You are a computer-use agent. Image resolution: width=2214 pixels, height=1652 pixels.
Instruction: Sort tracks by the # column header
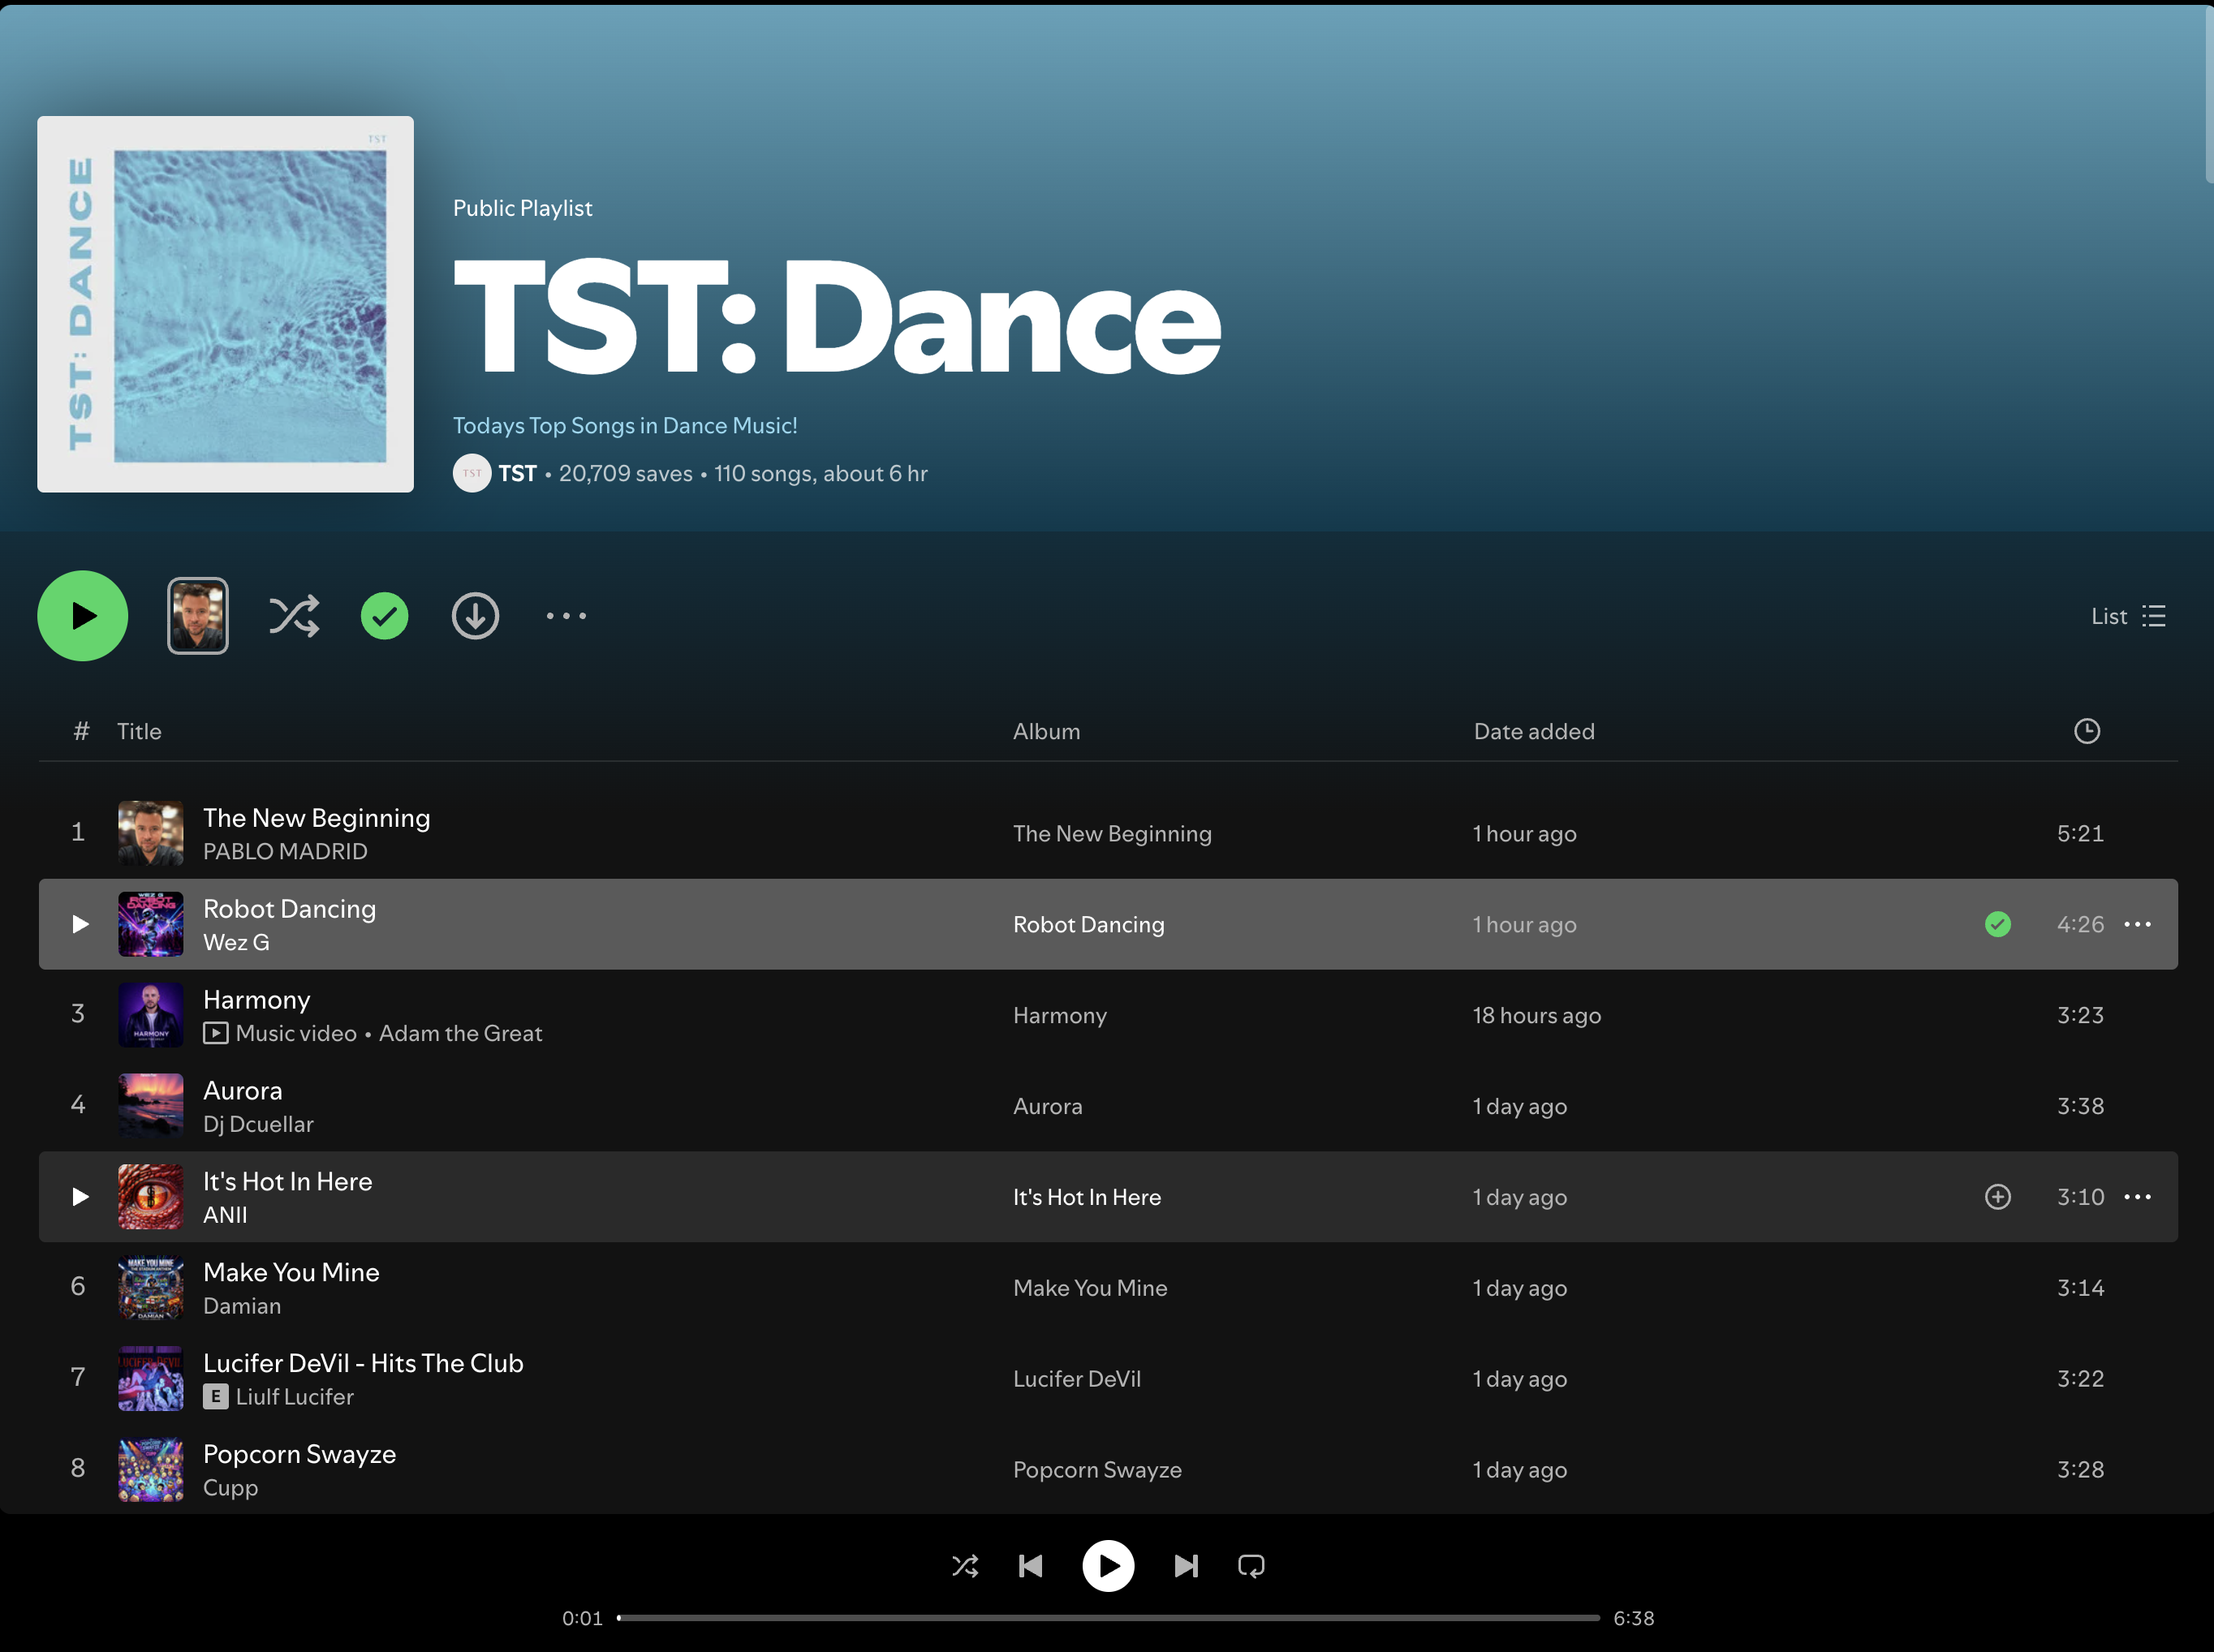81,731
